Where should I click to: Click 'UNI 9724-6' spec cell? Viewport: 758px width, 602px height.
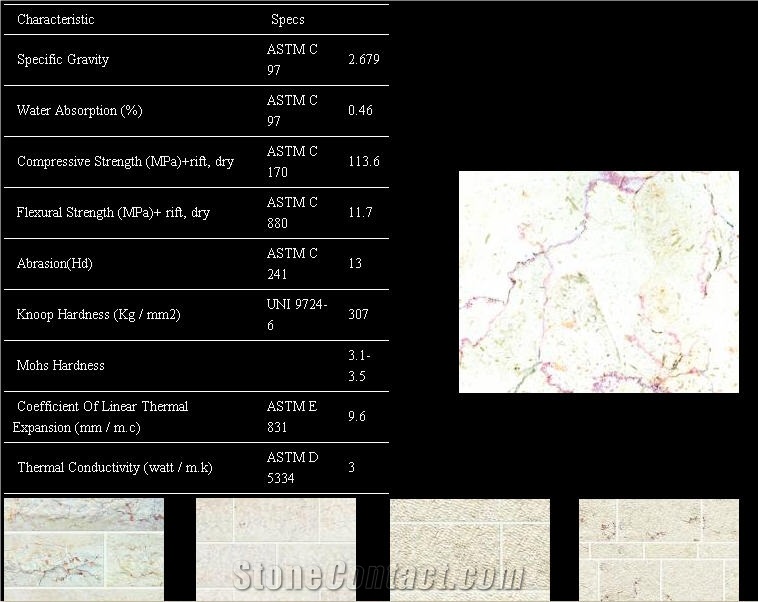tap(297, 314)
